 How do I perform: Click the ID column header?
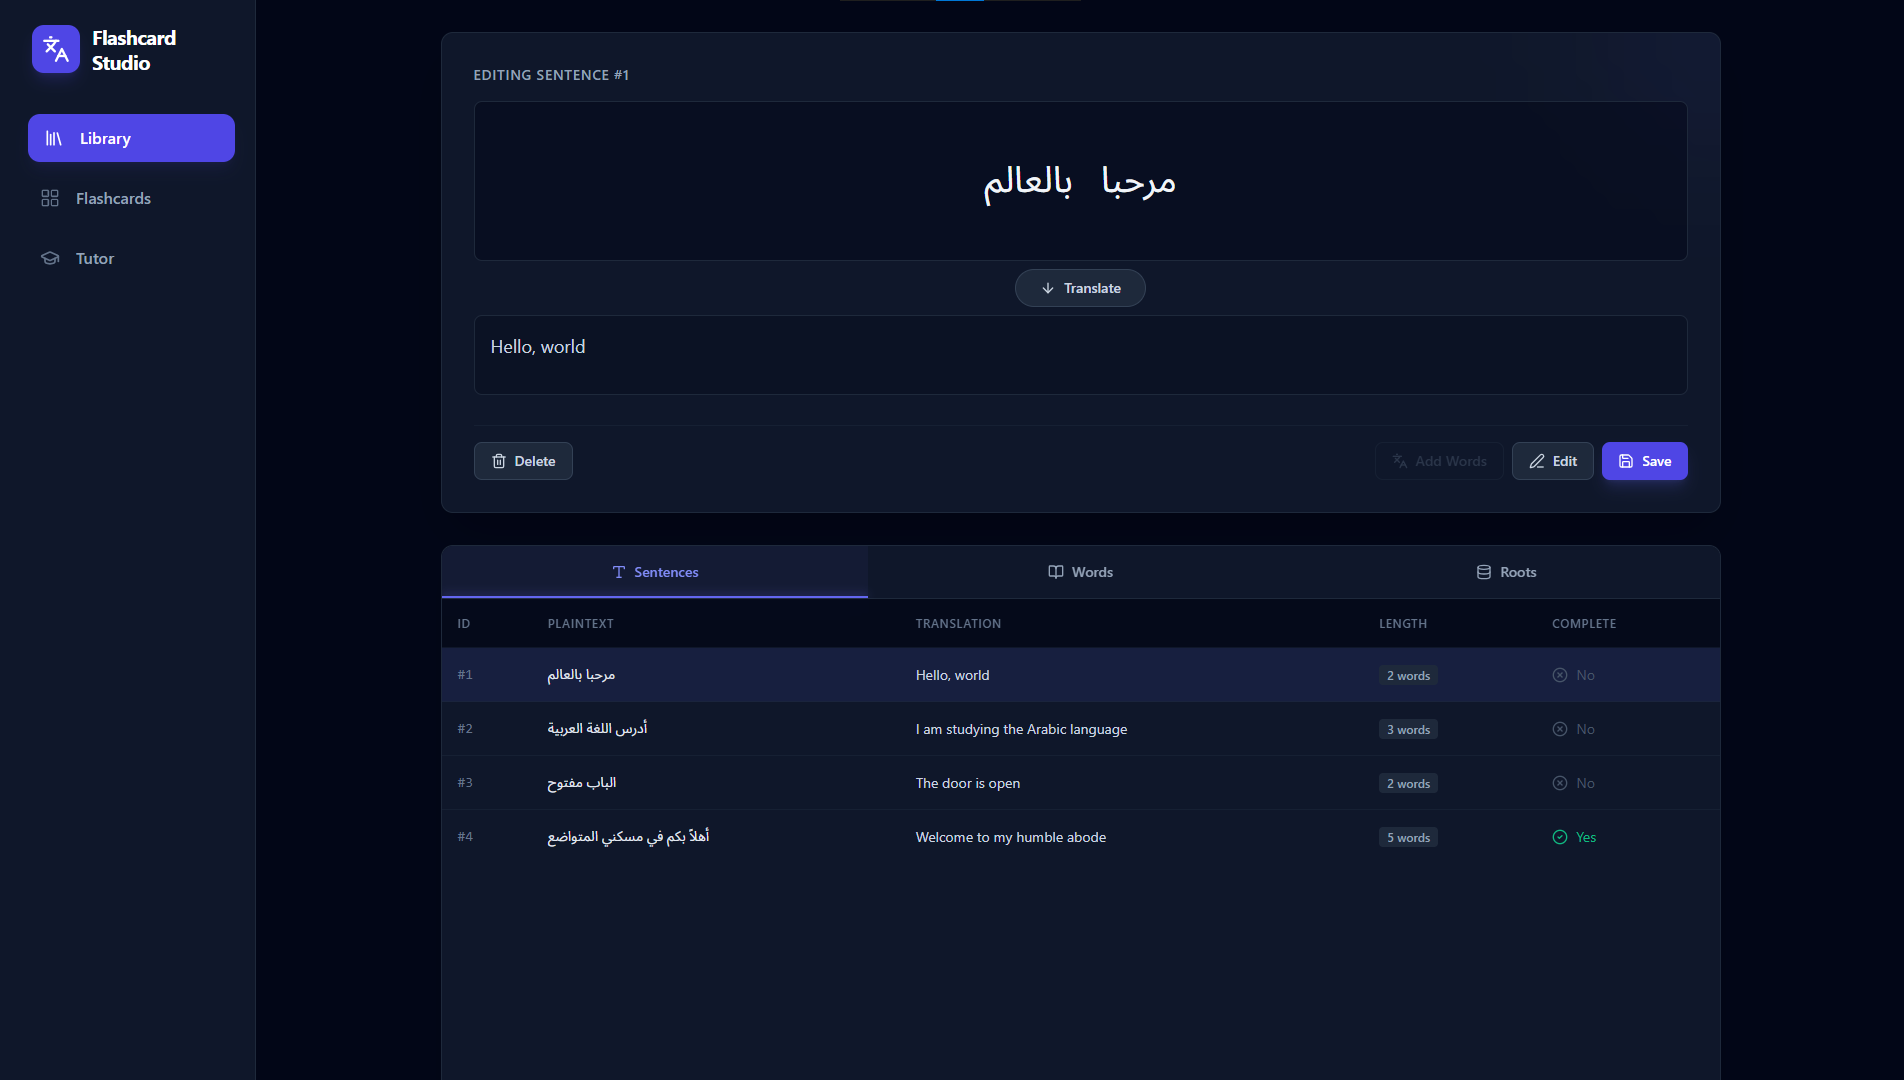(464, 623)
